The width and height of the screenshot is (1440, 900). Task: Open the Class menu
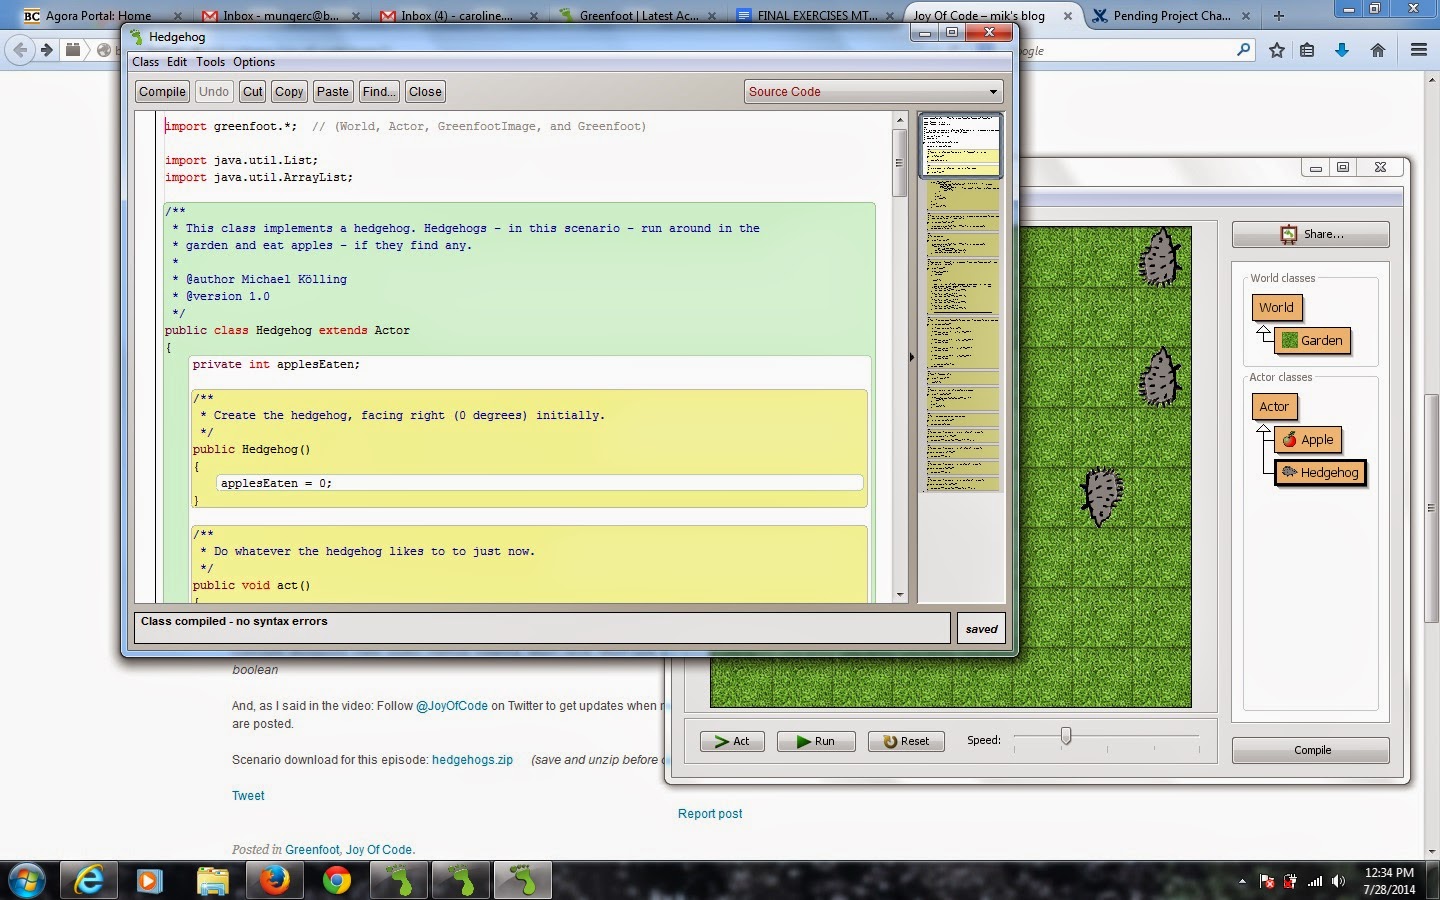[x=146, y=62]
